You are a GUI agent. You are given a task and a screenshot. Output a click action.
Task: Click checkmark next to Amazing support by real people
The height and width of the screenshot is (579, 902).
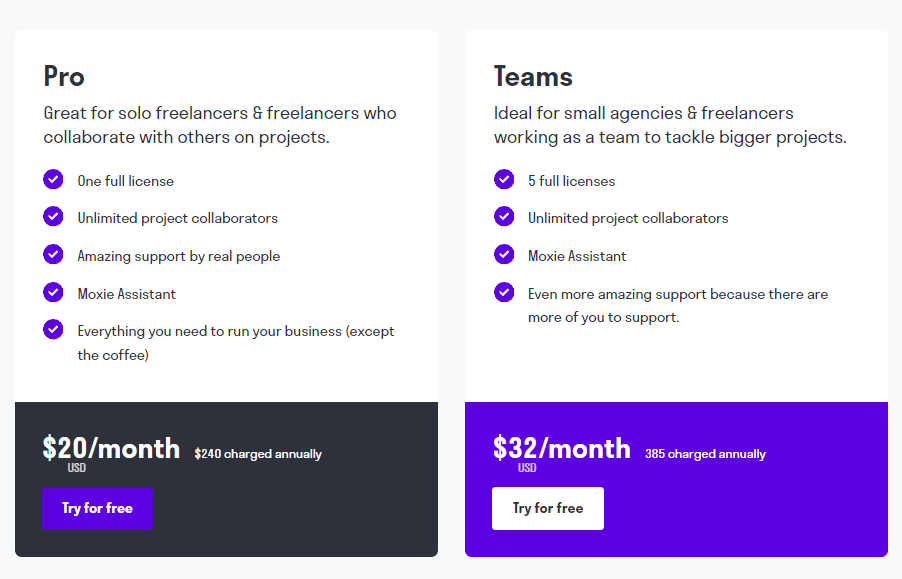[x=53, y=254]
